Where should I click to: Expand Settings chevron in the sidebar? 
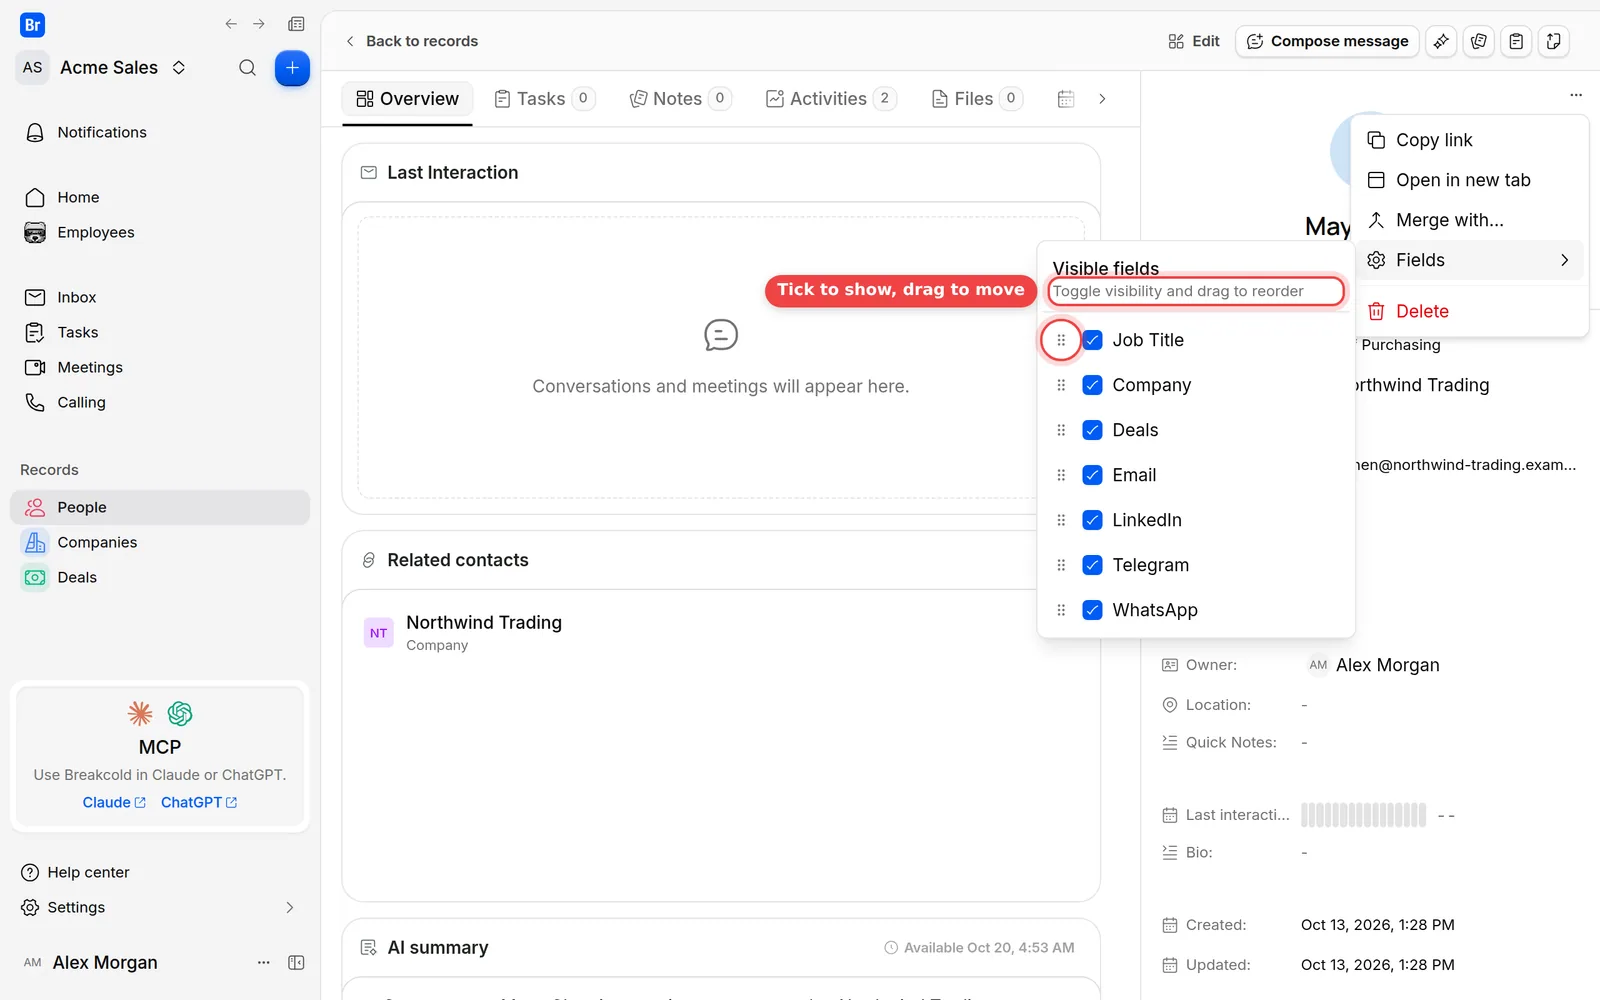tap(290, 907)
